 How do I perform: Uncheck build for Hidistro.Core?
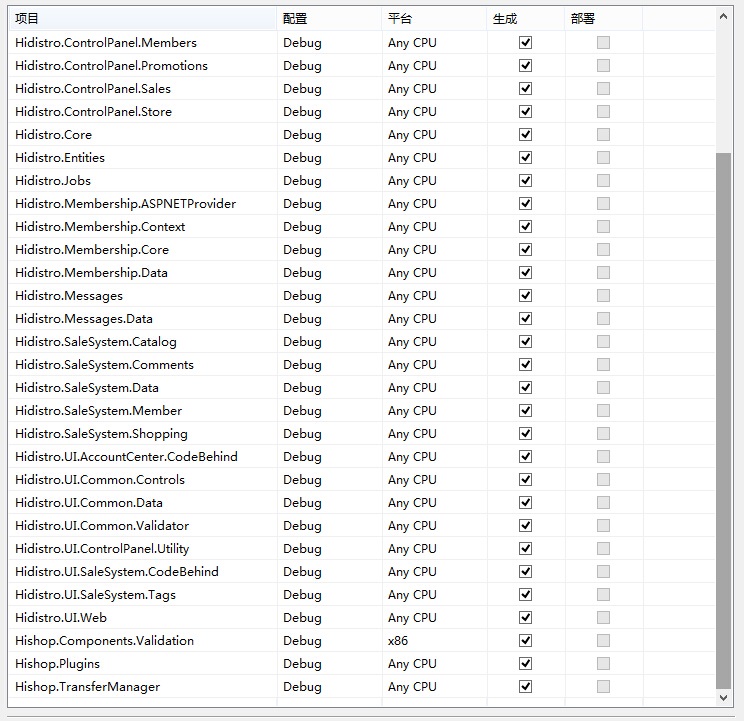click(525, 135)
